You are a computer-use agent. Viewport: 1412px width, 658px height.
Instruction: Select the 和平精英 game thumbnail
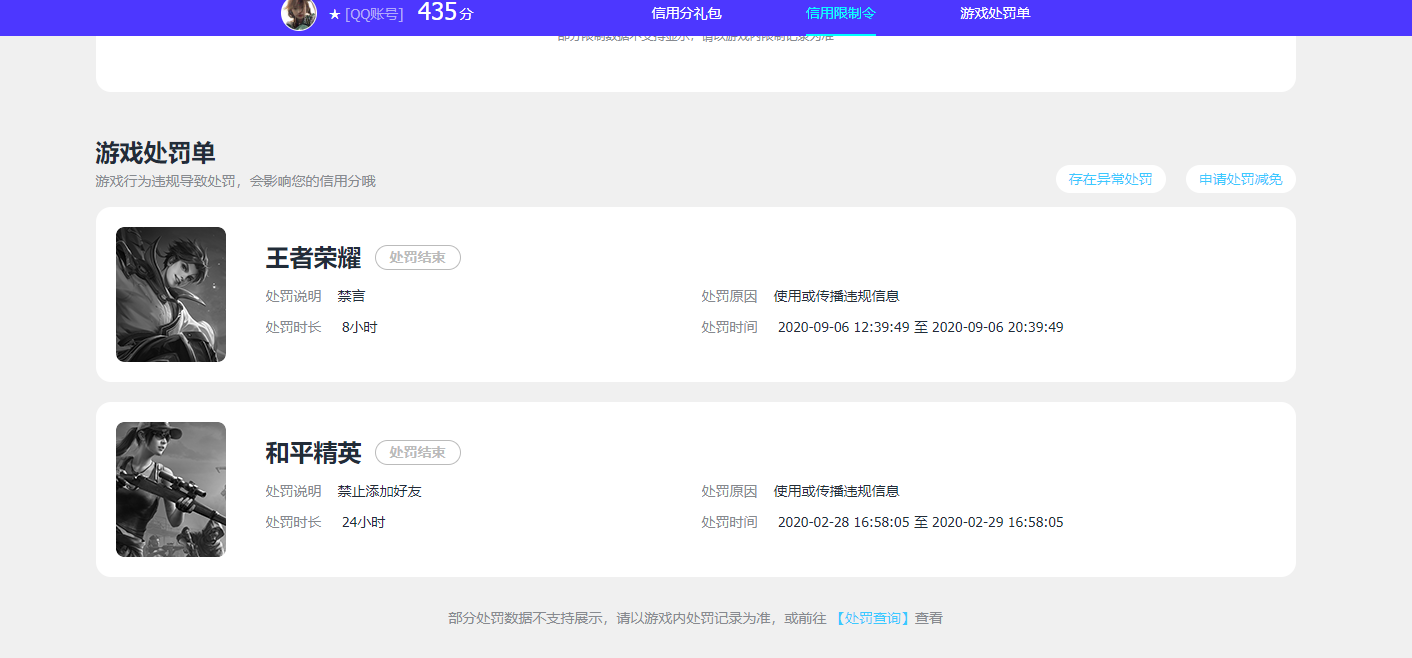click(x=171, y=489)
